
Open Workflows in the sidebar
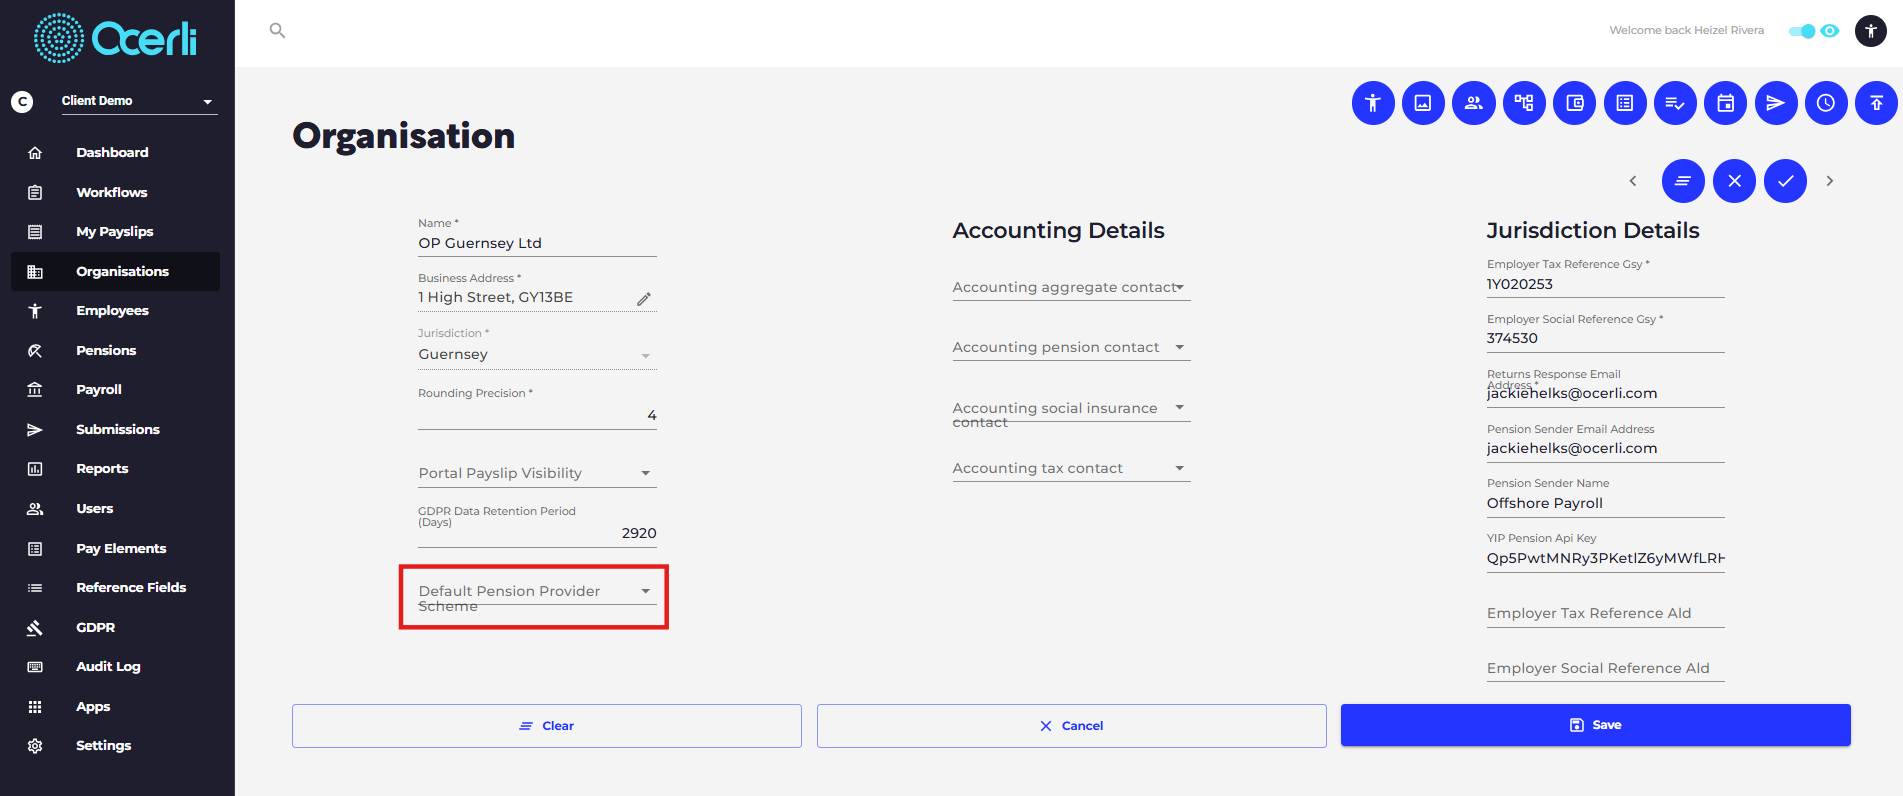pyautogui.click(x=115, y=192)
